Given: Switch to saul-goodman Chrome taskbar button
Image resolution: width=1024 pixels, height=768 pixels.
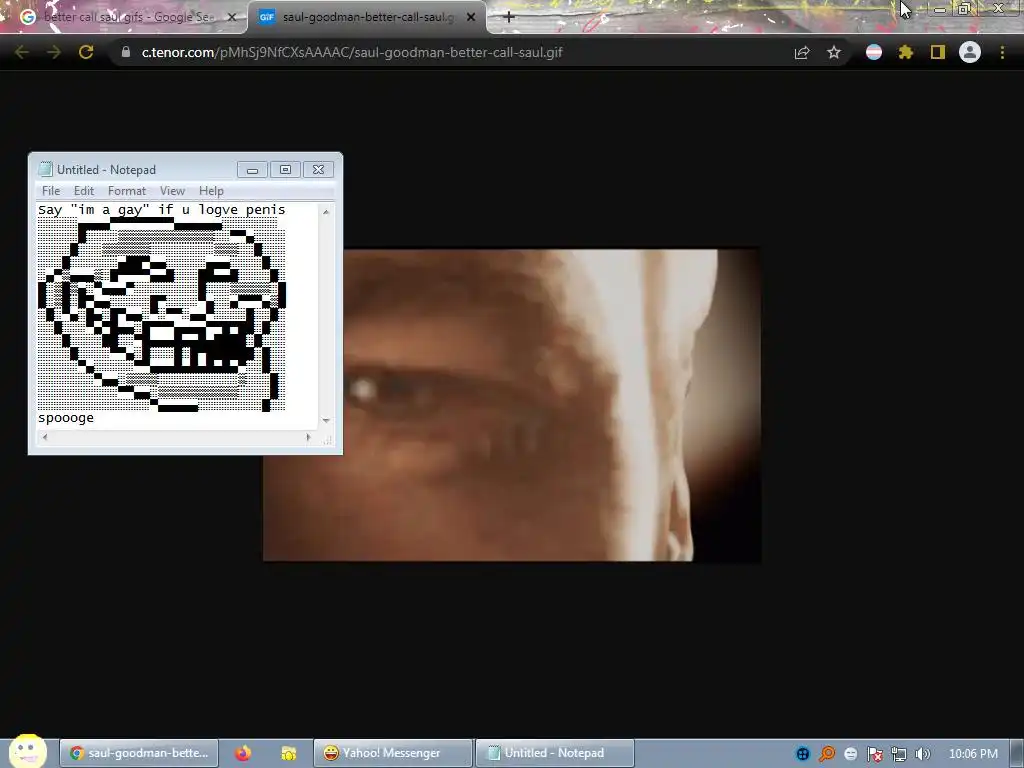Looking at the screenshot, I should point(139,753).
